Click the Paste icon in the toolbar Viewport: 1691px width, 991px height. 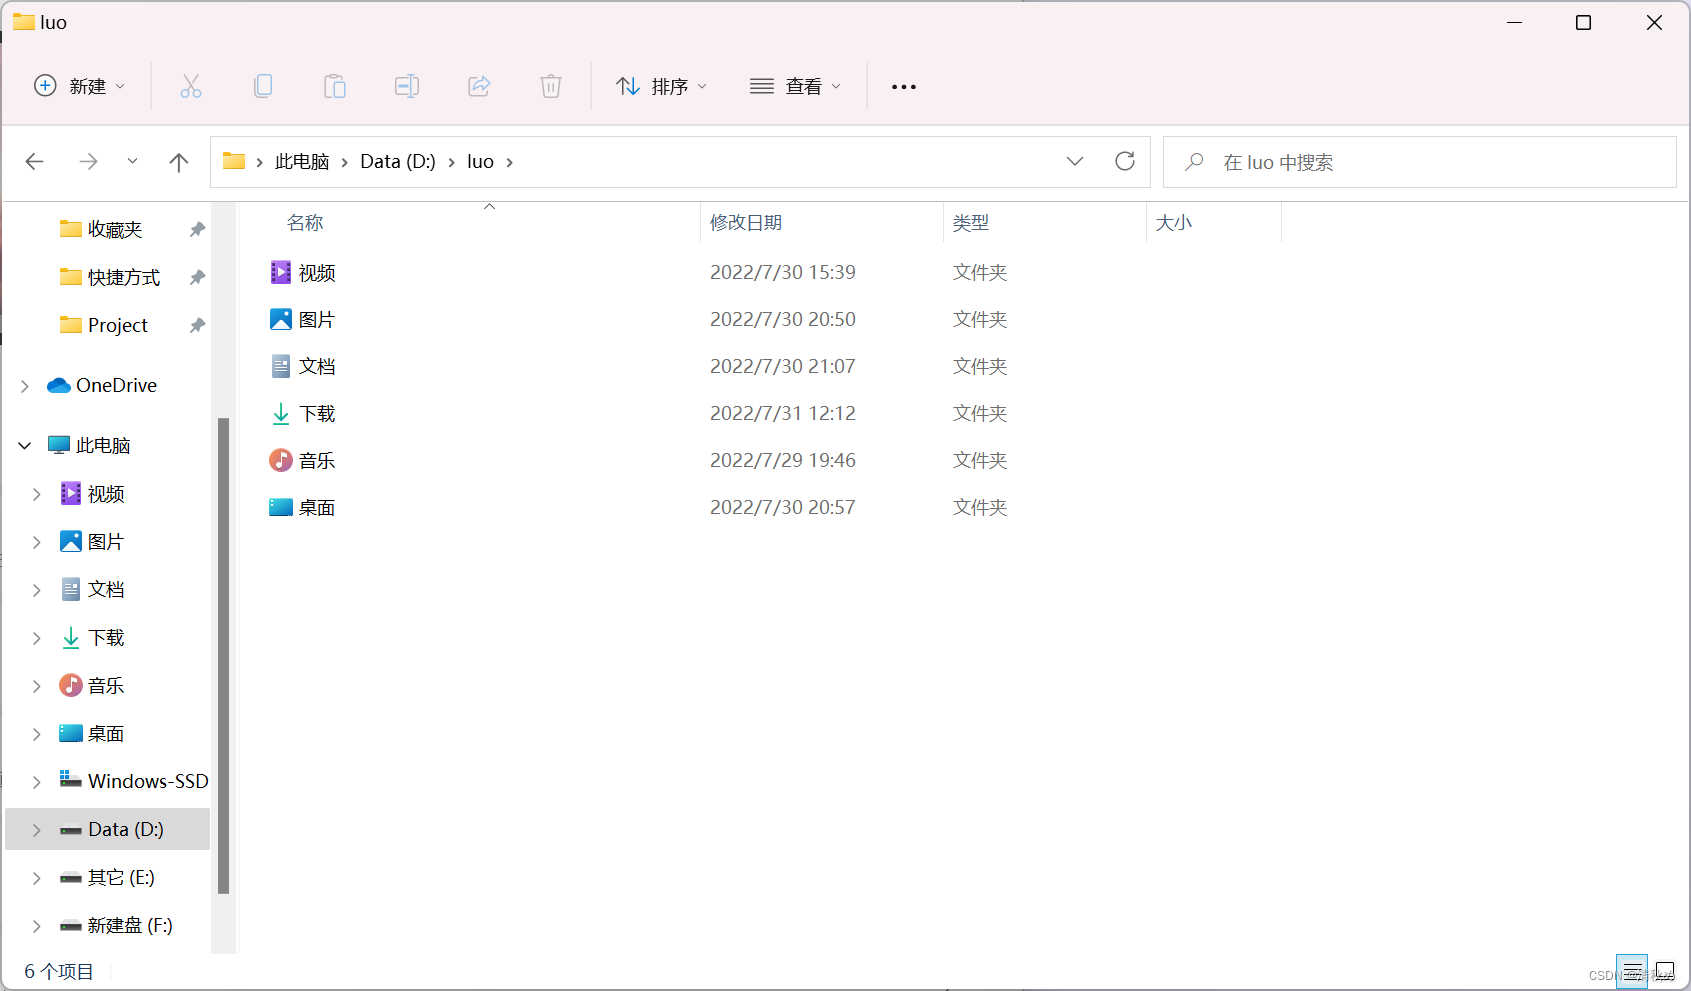[x=334, y=86]
